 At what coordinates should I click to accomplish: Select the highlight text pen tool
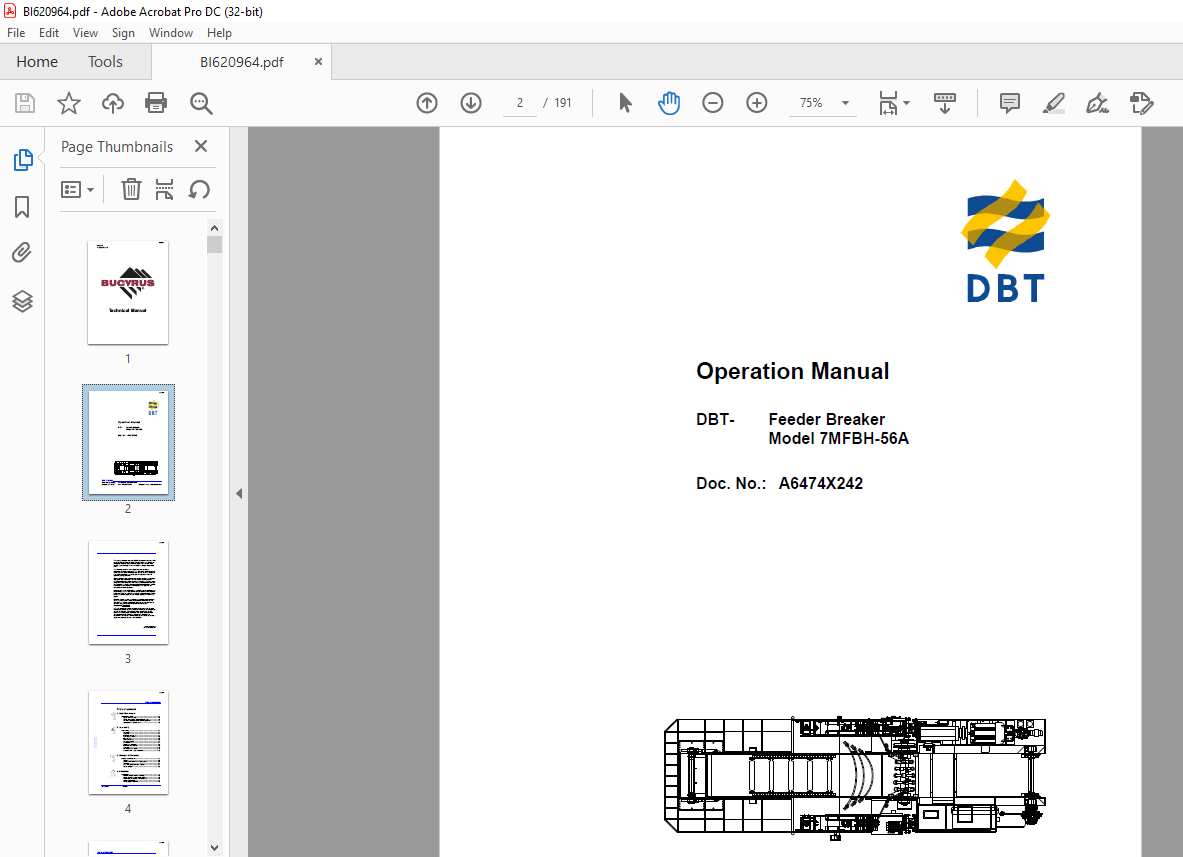(1053, 103)
